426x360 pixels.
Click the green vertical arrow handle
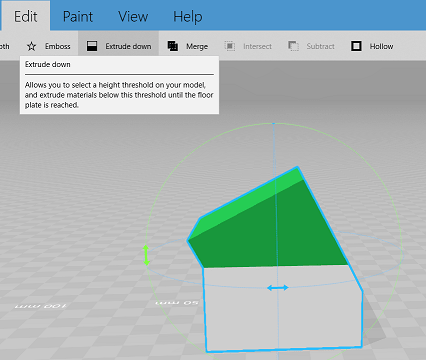click(146, 255)
